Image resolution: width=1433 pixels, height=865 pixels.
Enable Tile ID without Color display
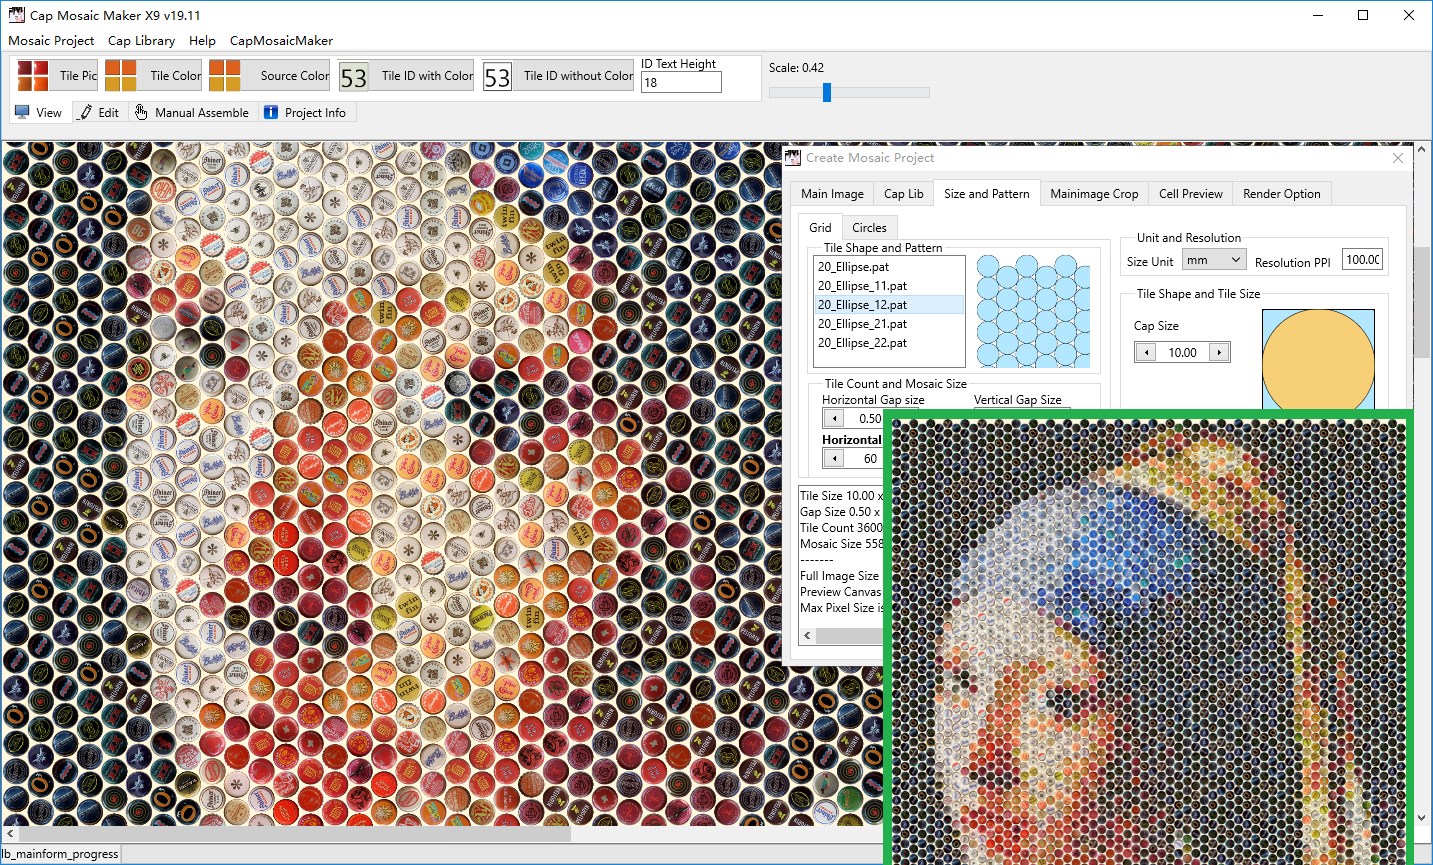(558, 76)
